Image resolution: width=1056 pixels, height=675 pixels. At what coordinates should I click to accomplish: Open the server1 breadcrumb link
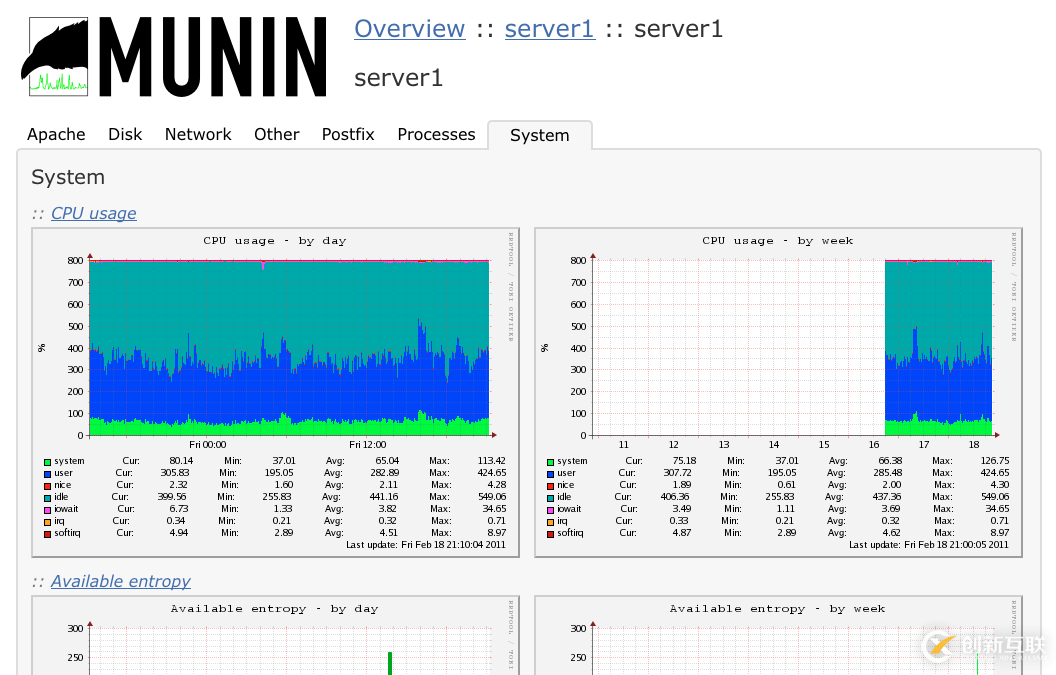[549, 28]
